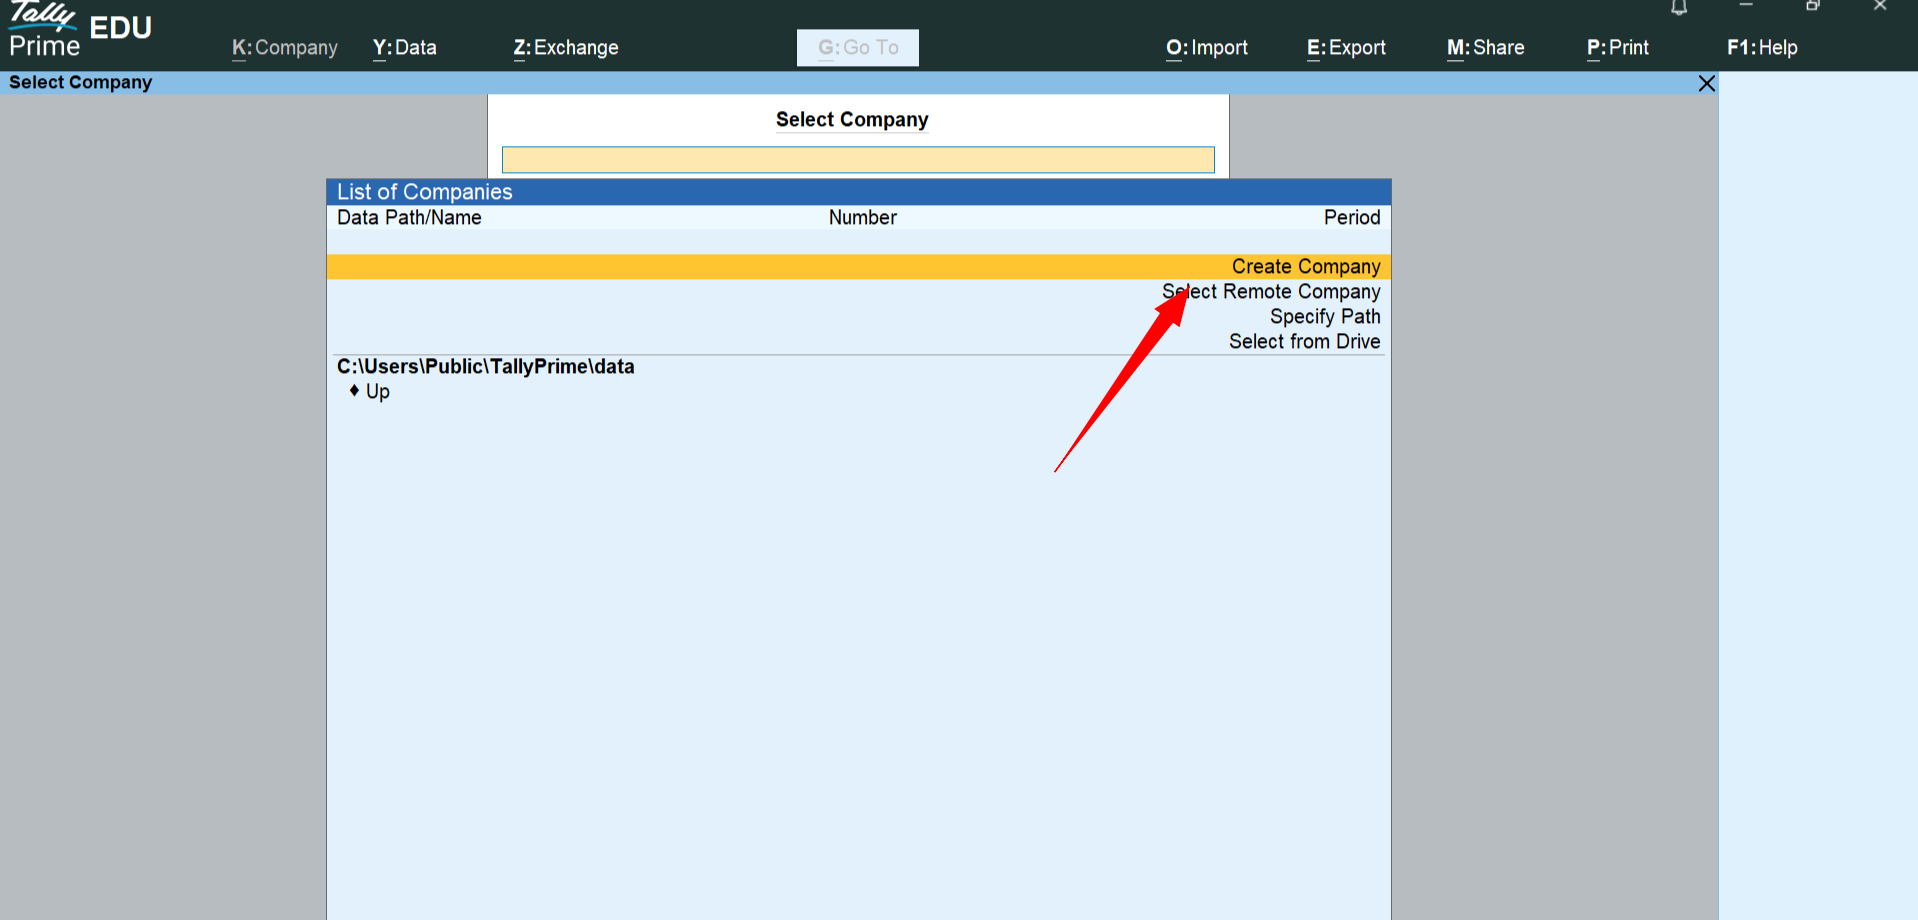Open the E: Export menu

point(1346,48)
